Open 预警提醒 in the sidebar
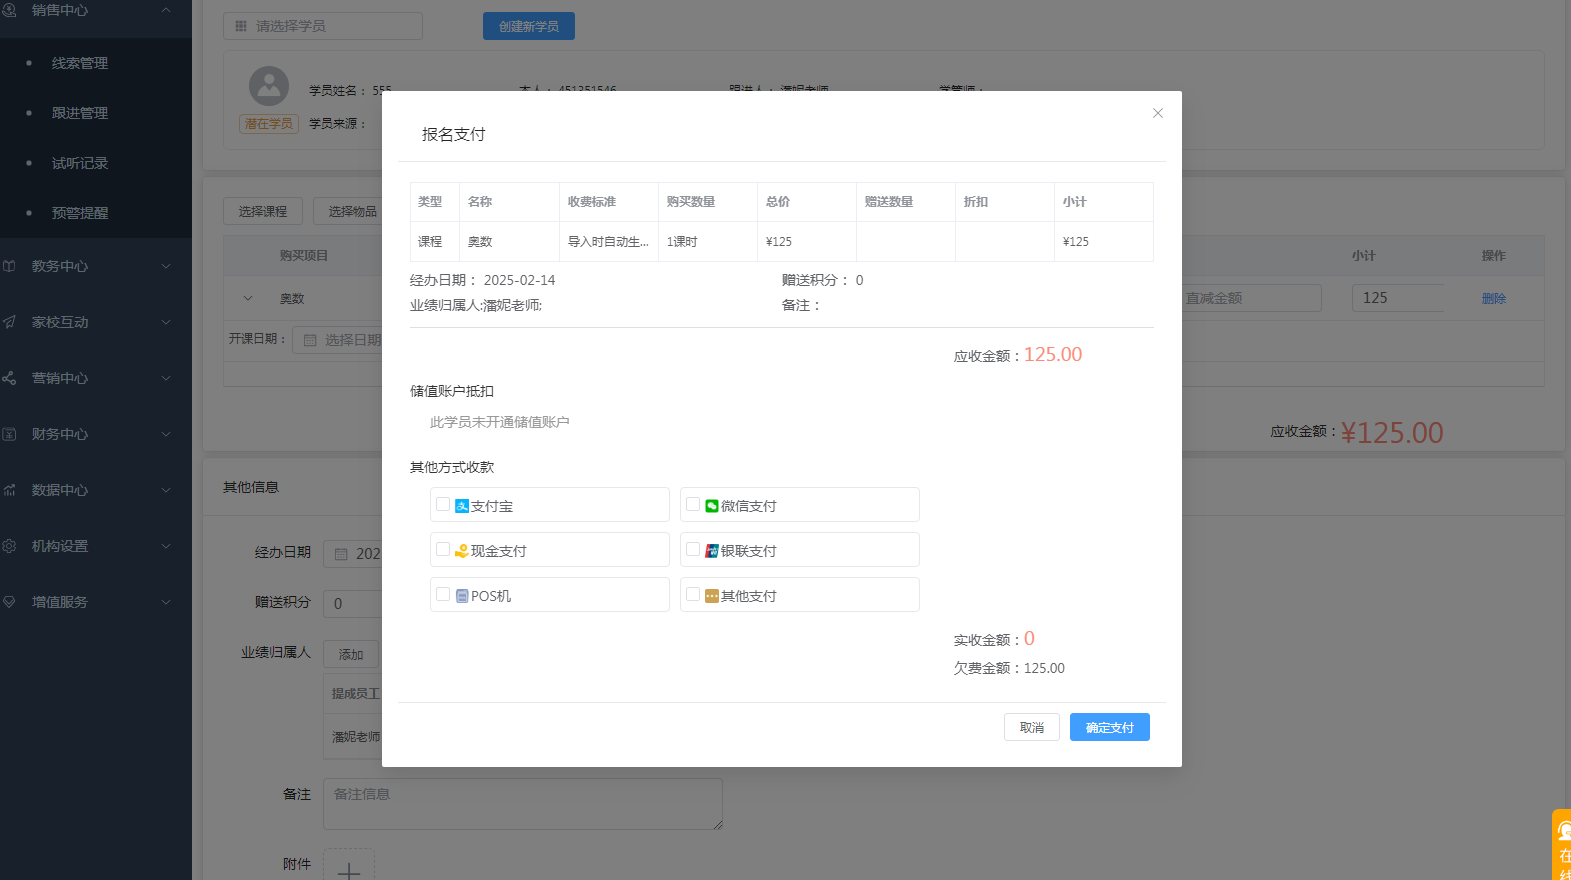The width and height of the screenshot is (1571, 880). pyautogui.click(x=80, y=213)
